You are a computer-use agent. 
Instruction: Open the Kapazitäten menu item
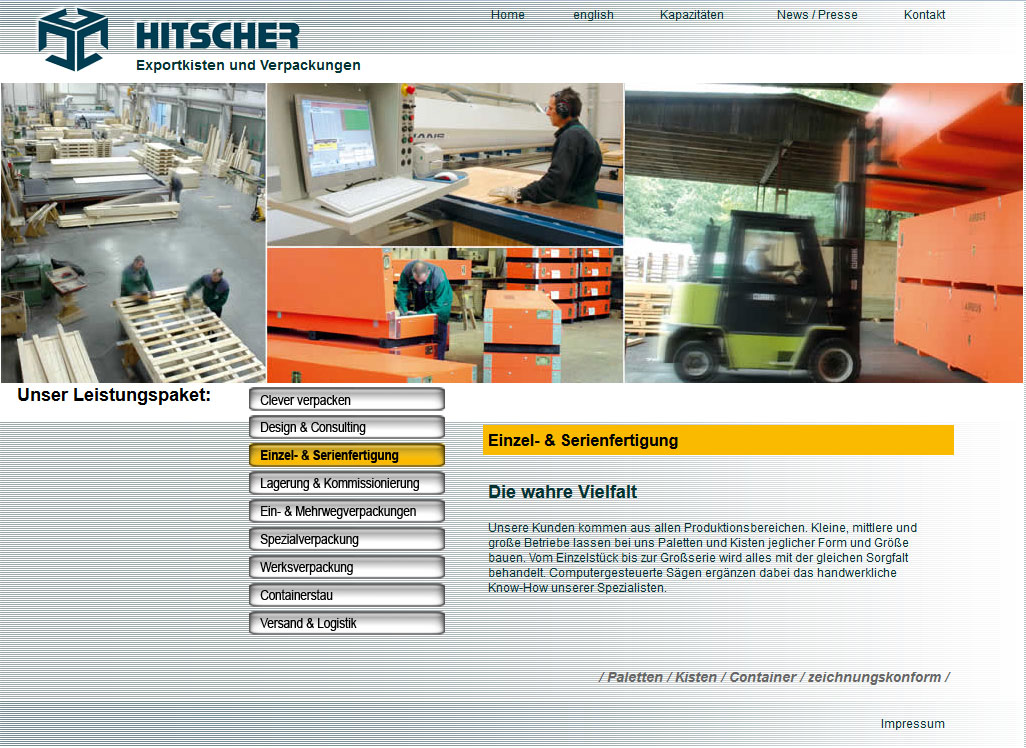[692, 14]
